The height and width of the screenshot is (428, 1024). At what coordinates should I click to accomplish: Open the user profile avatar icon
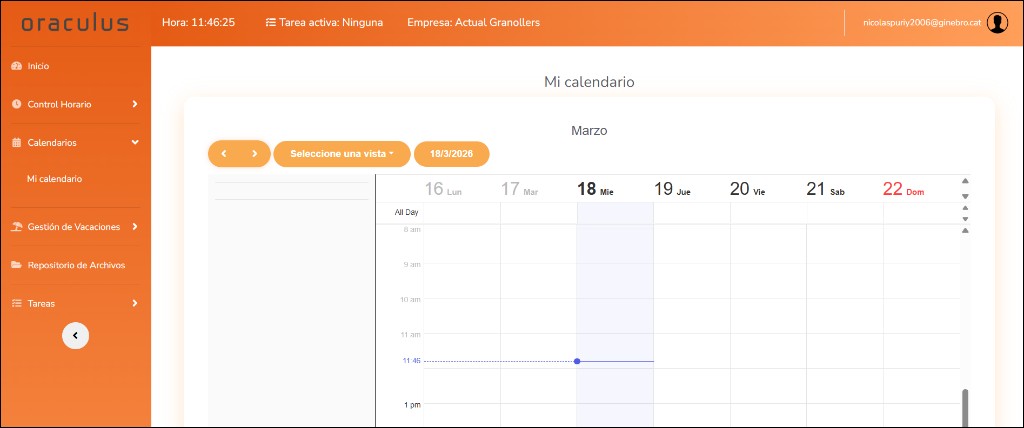coord(997,23)
